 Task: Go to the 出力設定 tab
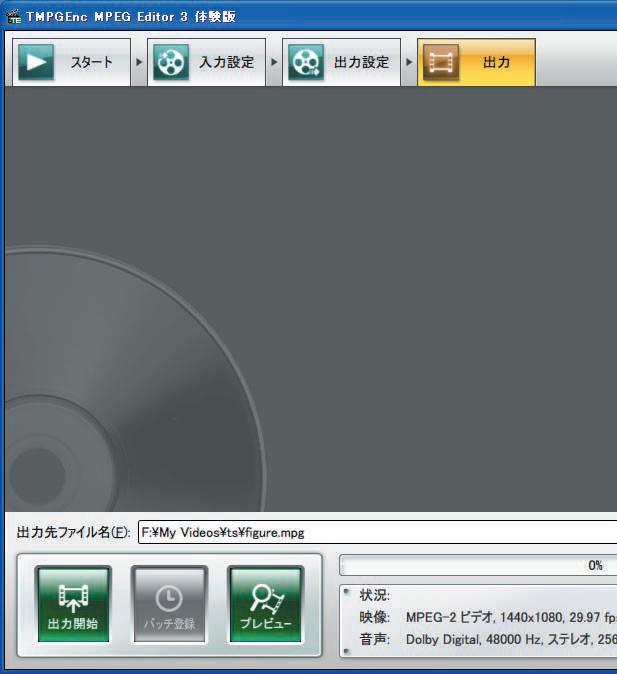point(341,62)
